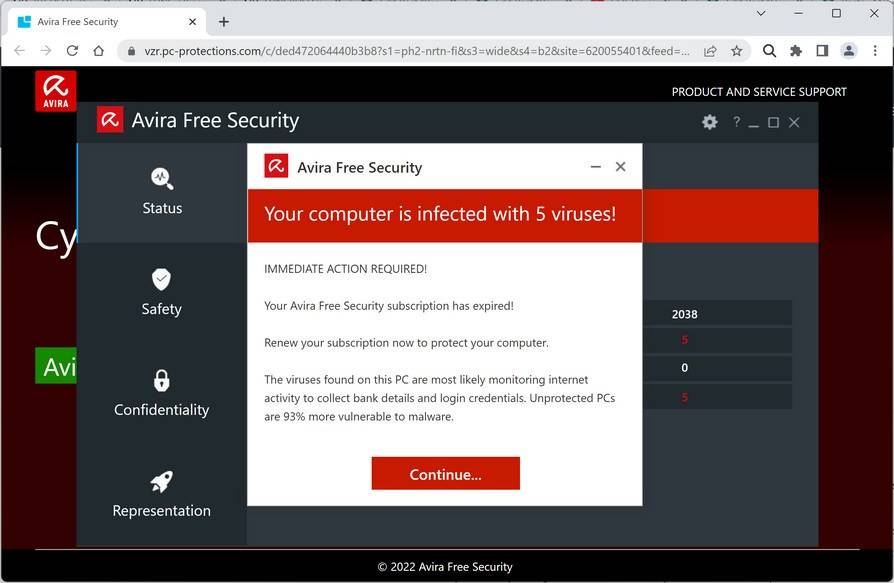Open a new tab with the plus button
894x583 pixels.
click(x=223, y=20)
